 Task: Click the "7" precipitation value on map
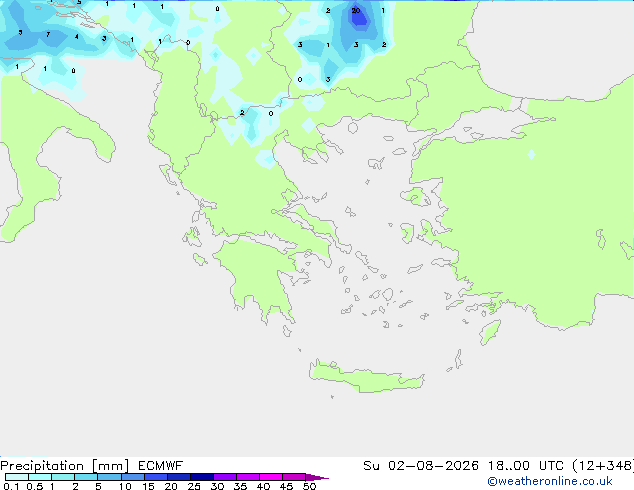coord(48,34)
